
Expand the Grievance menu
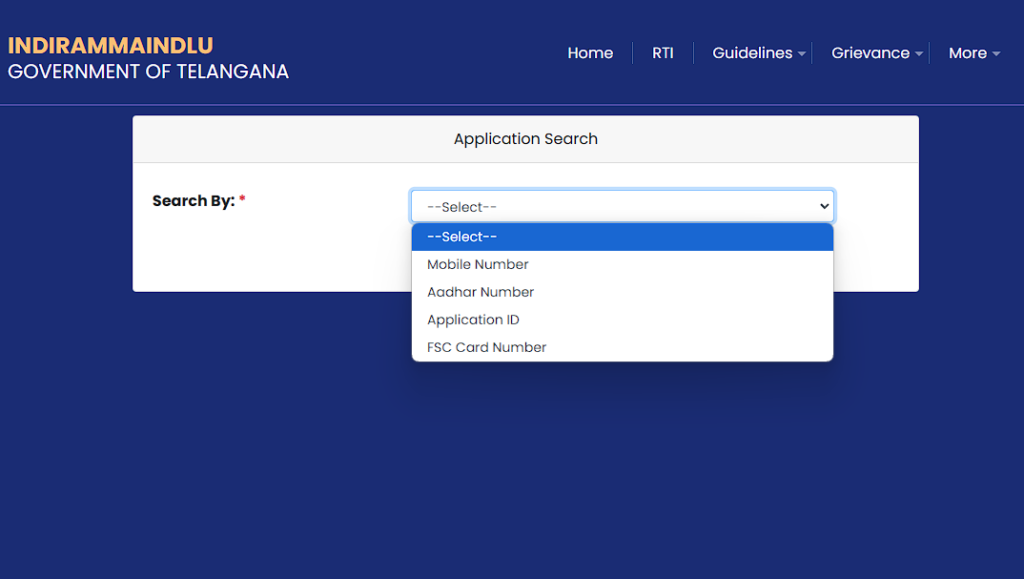tap(876, 53)
